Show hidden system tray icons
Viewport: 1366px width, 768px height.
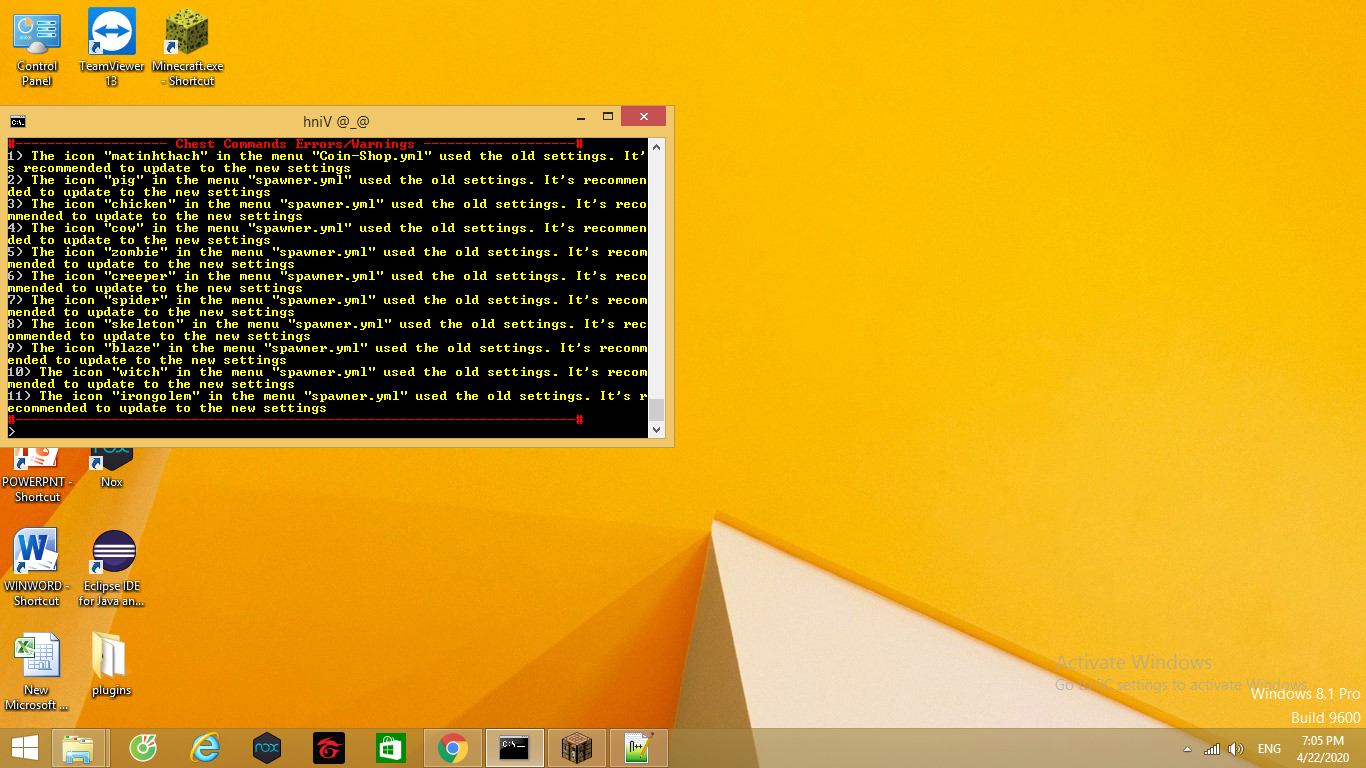[1187, 749]
